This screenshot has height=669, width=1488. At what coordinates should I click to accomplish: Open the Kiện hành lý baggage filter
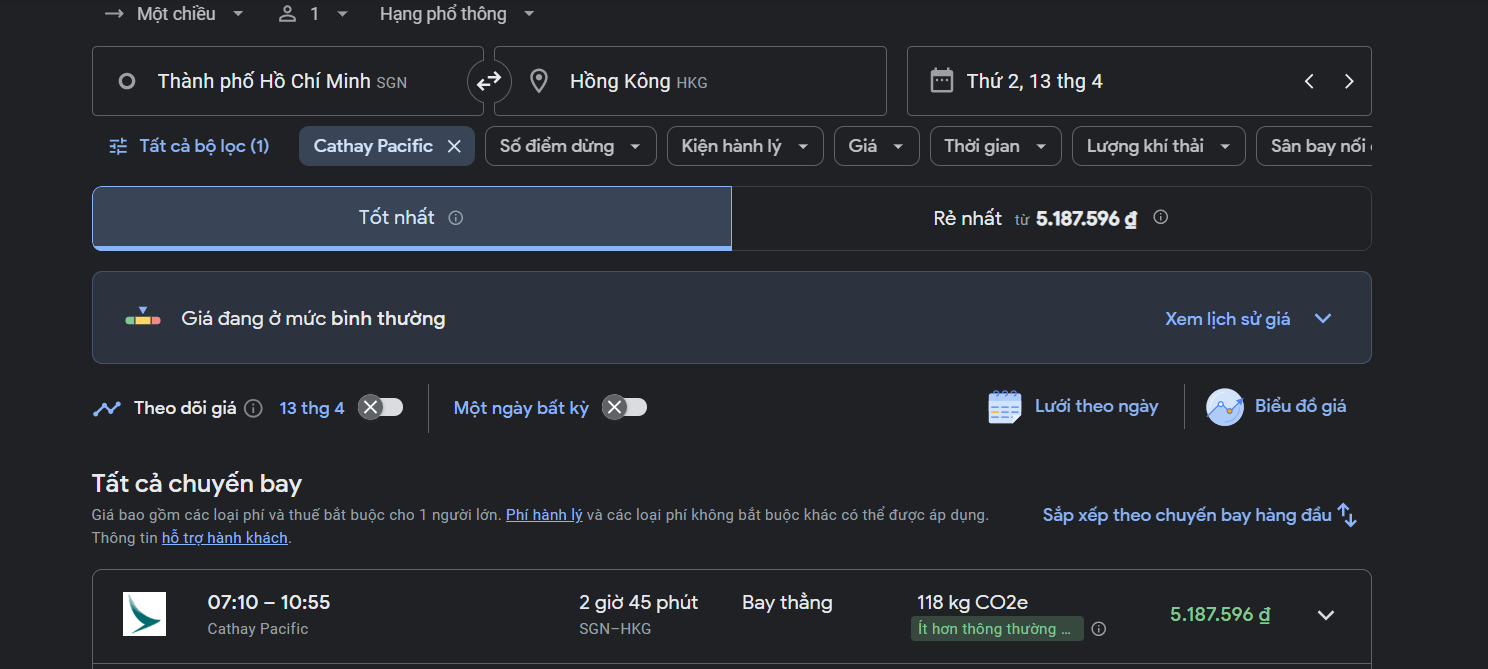(745, 146)
